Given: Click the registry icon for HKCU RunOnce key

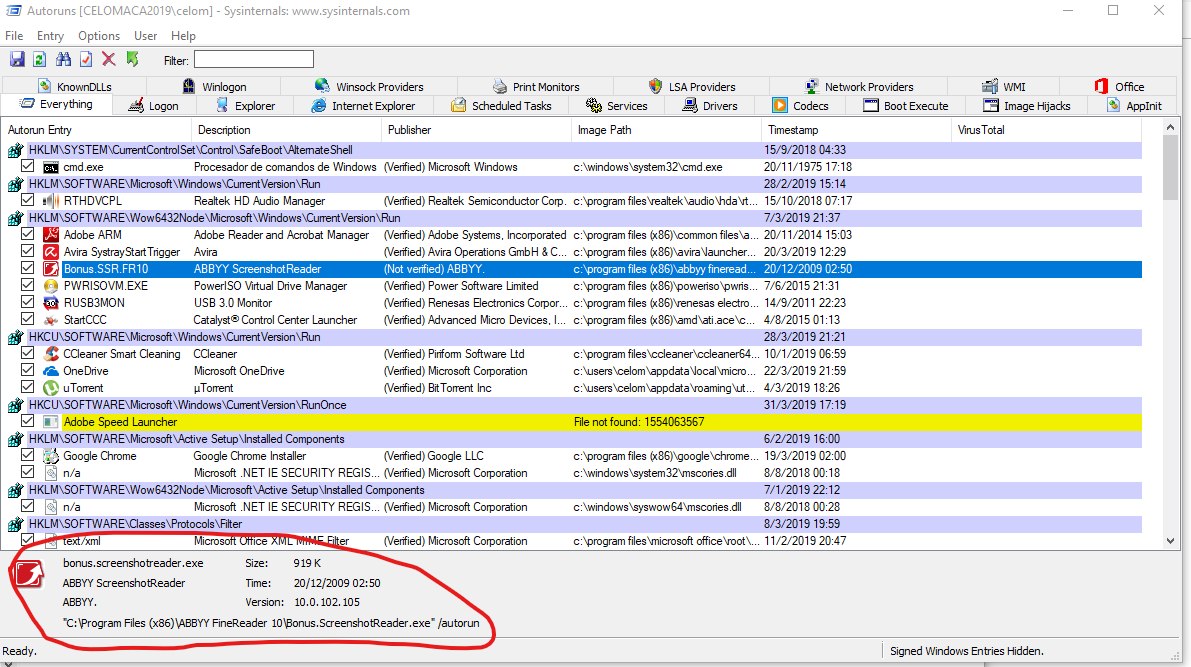Looking at the screenshot, I should pos(15,406).
